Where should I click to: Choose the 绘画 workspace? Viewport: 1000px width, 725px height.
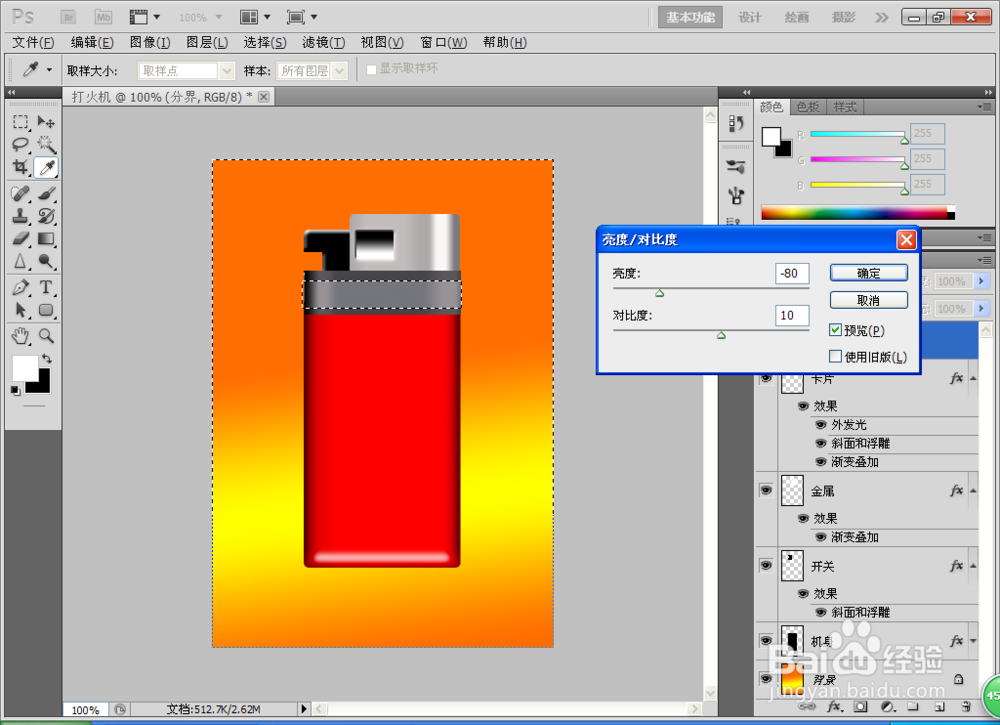point(797,17)
